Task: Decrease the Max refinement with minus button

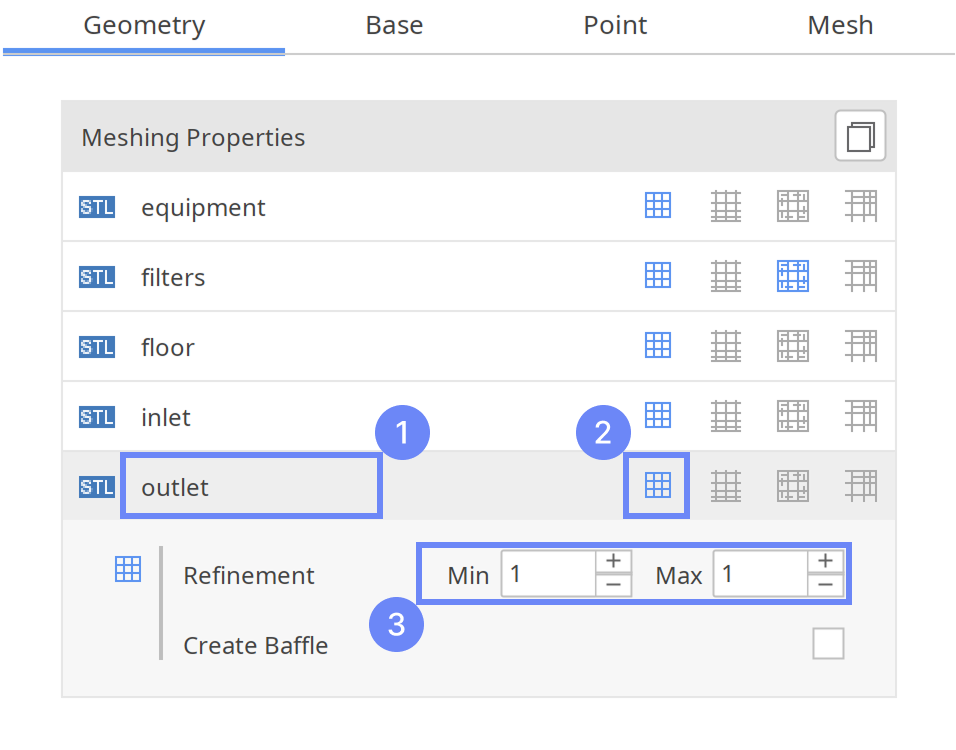Action: click(x=825, y=586)
